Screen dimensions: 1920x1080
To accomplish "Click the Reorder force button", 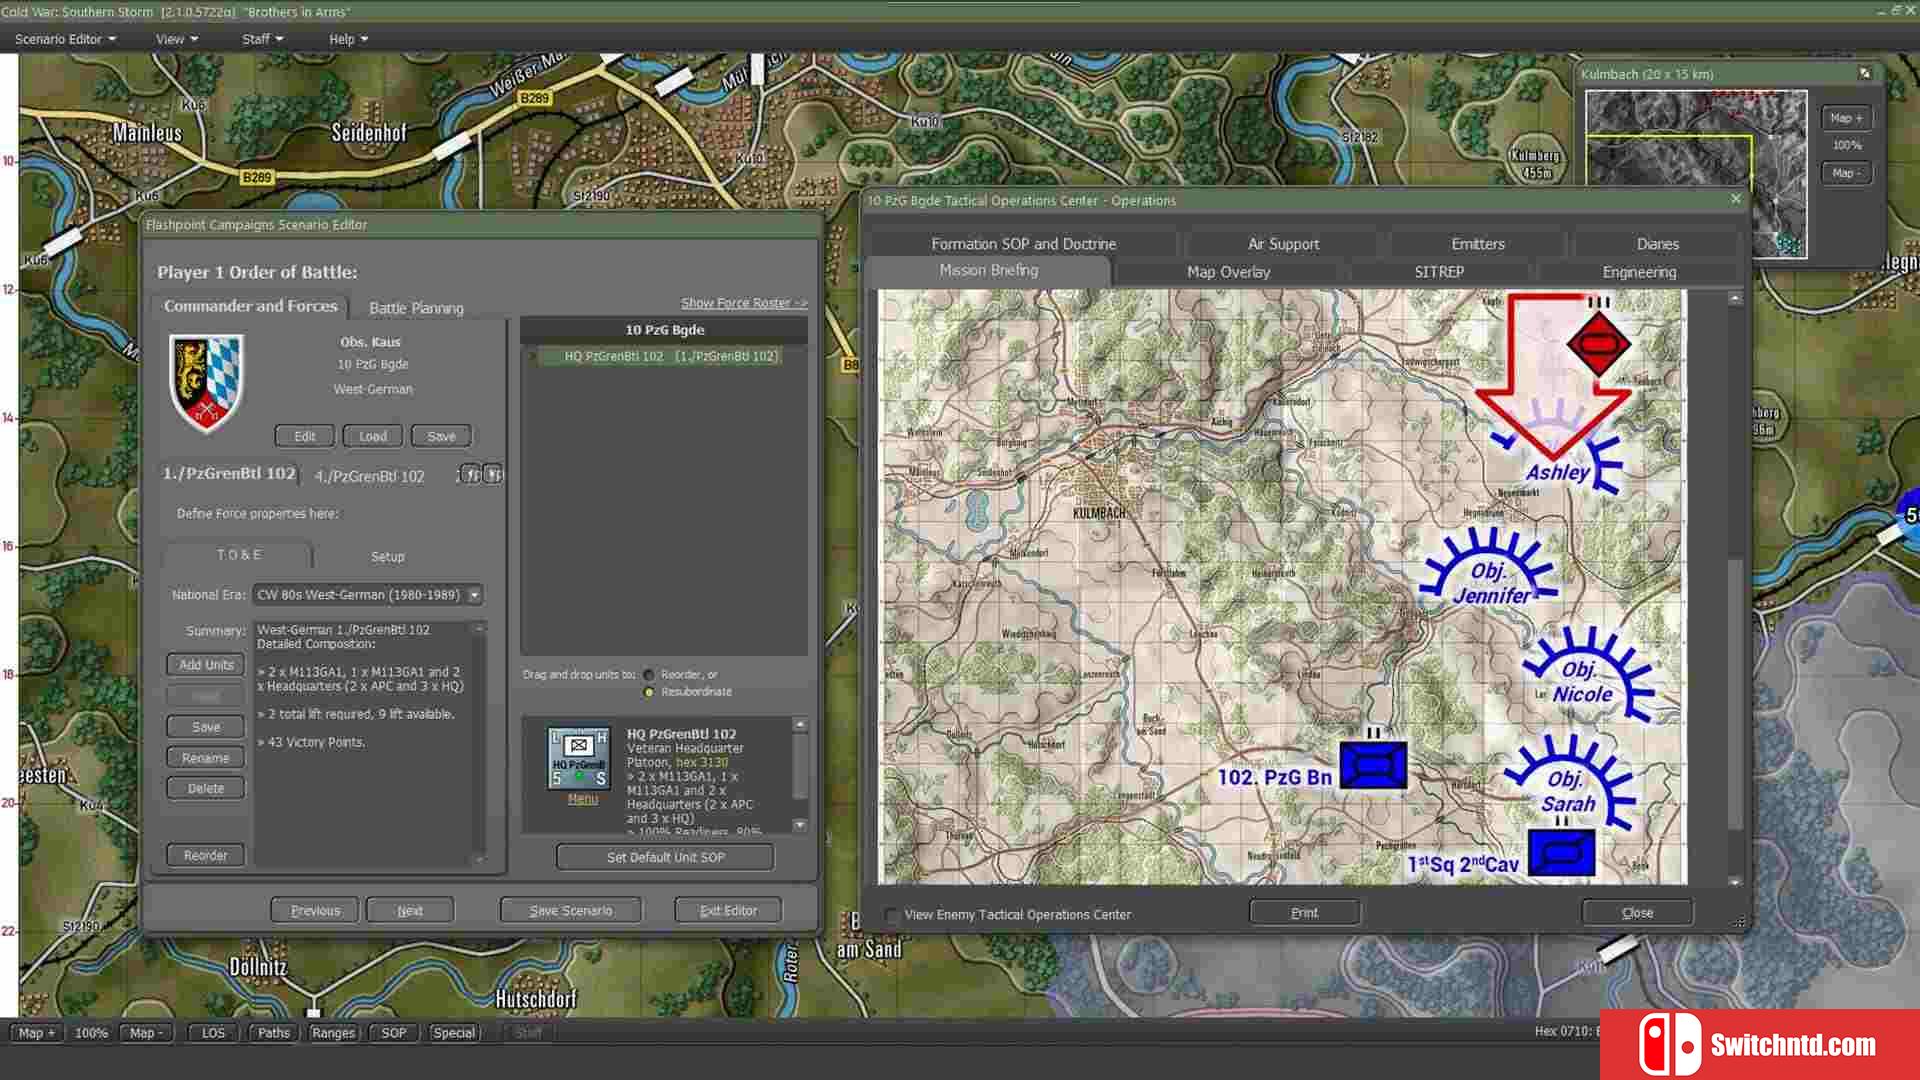I will coord(206,856).
